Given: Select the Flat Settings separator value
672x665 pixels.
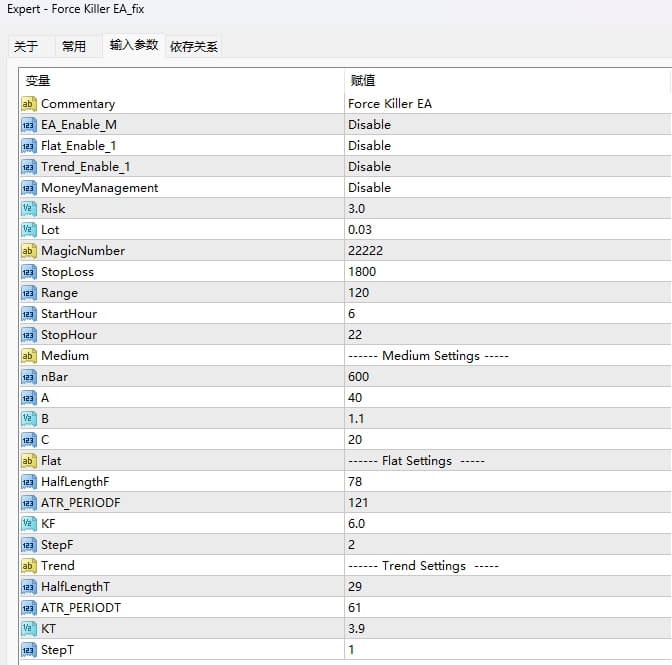Looking at the screenshot, I should click(x=416, y=461).
